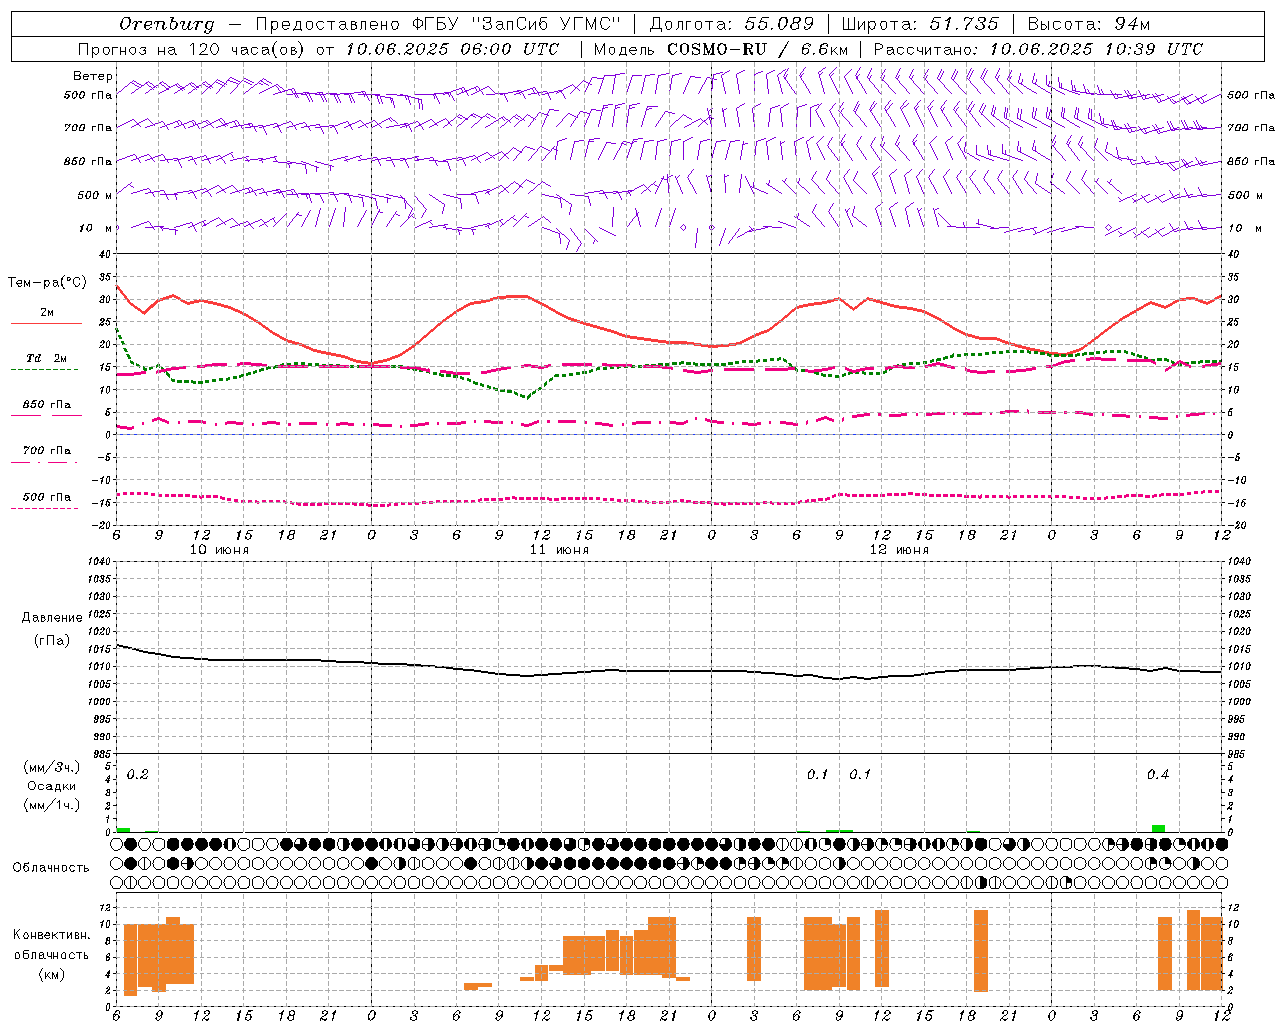Click "Прогноз на 120 часа(ов)" header text
This screenshot has height=1024, width=1280.
click(193, 49)
